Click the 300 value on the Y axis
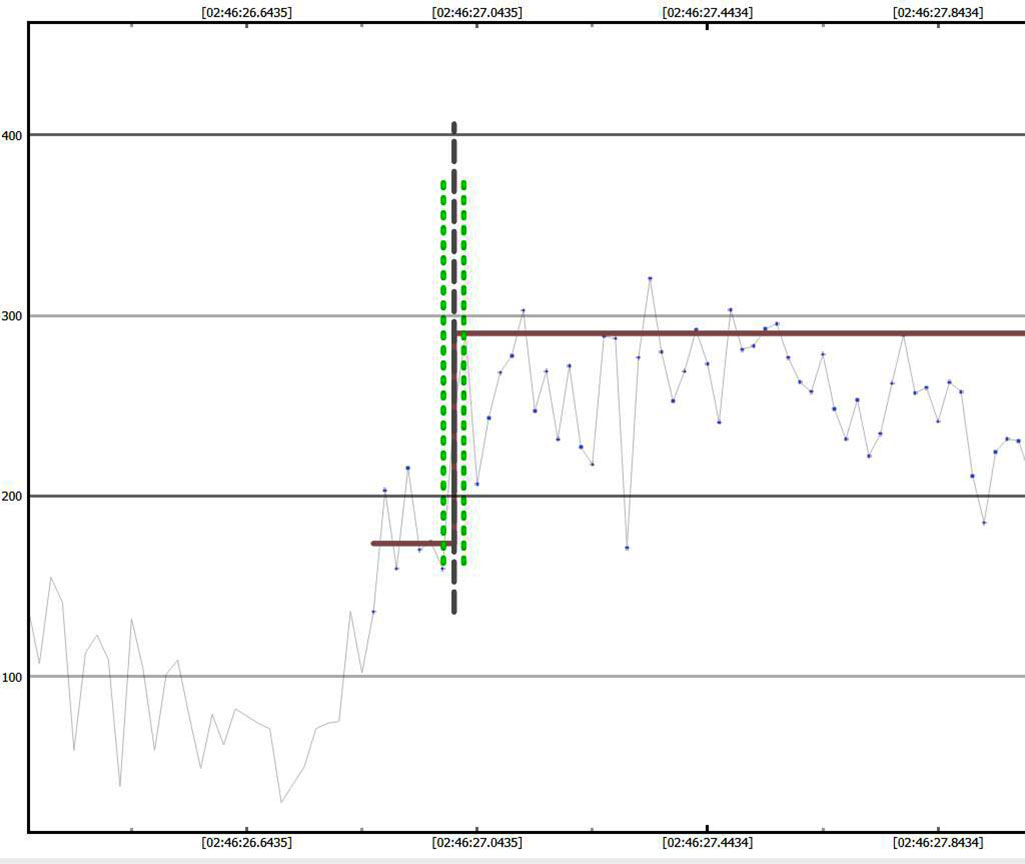1025x864 pixels. click(x=12, y=316)
